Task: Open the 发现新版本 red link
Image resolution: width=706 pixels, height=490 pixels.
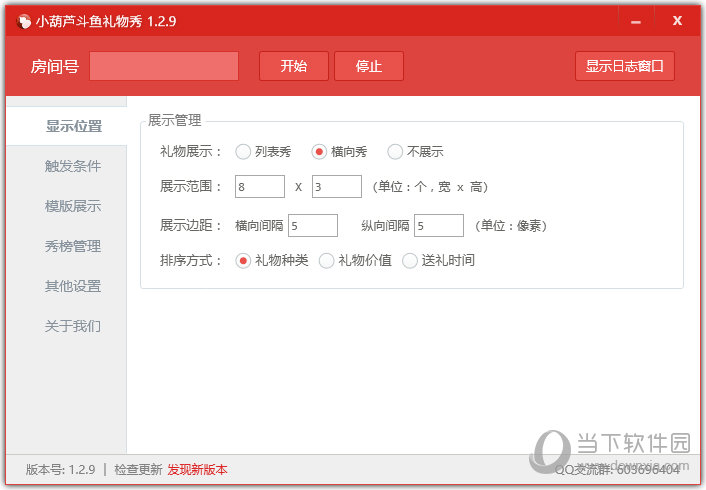Action: (197, 470)
